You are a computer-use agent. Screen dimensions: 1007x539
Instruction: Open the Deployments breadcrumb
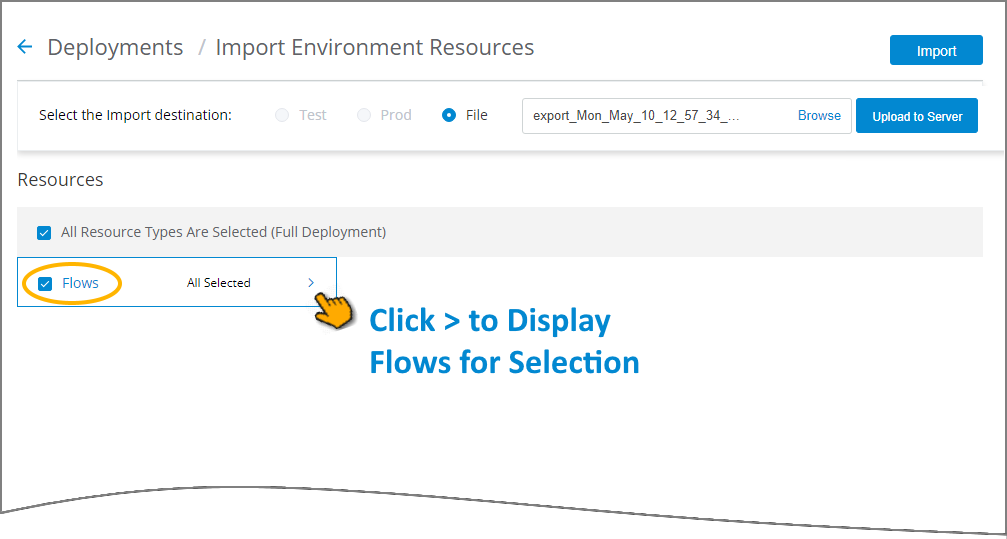[115, 48]
